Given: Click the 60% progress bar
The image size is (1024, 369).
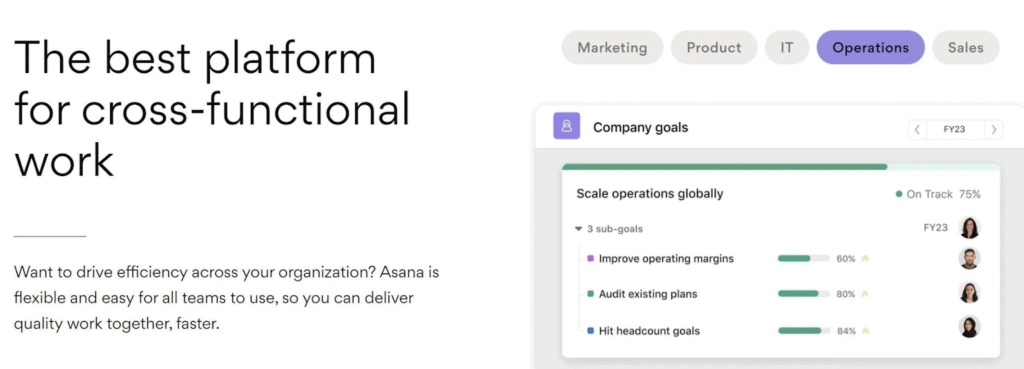Looking at the screenshot, I should pyautogui.click(x=803, y=259).
